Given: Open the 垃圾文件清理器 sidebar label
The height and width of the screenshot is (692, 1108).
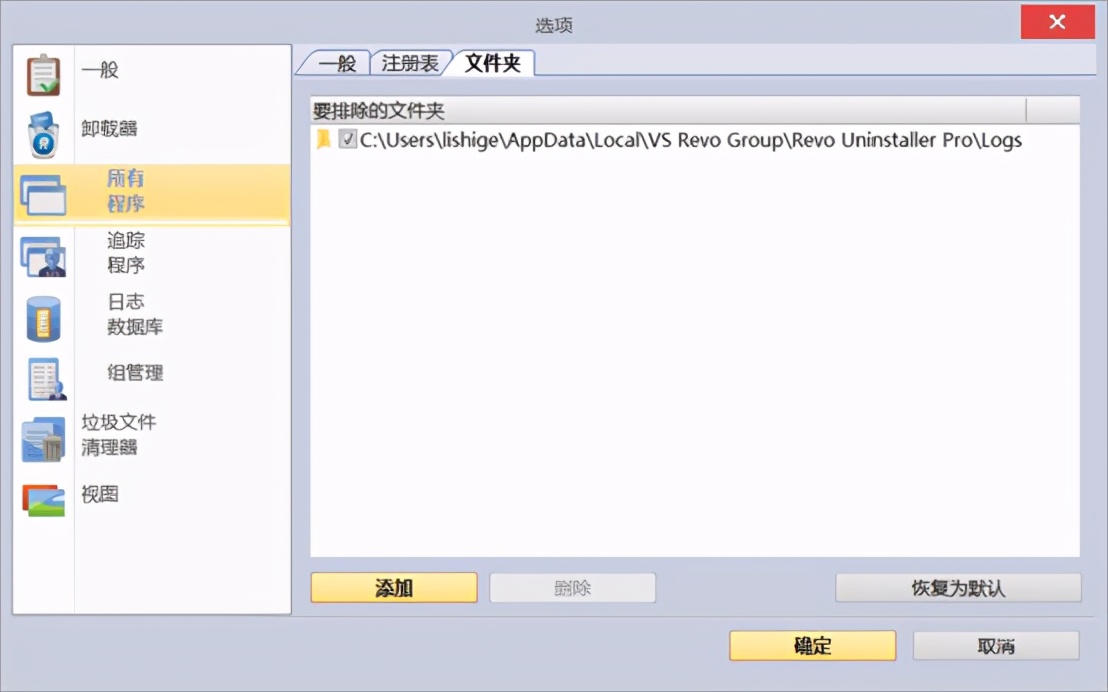Looking at the screenshot, I should [119, 435].
